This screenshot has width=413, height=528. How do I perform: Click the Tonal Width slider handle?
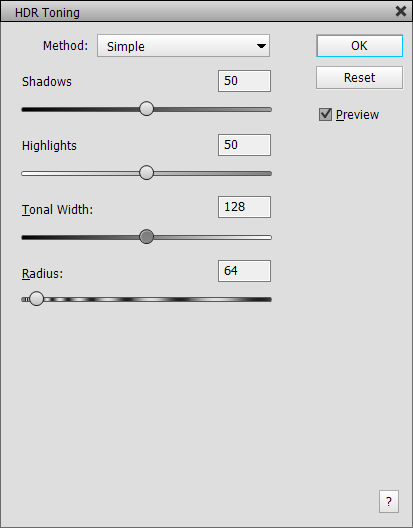(x=147, y=237)
